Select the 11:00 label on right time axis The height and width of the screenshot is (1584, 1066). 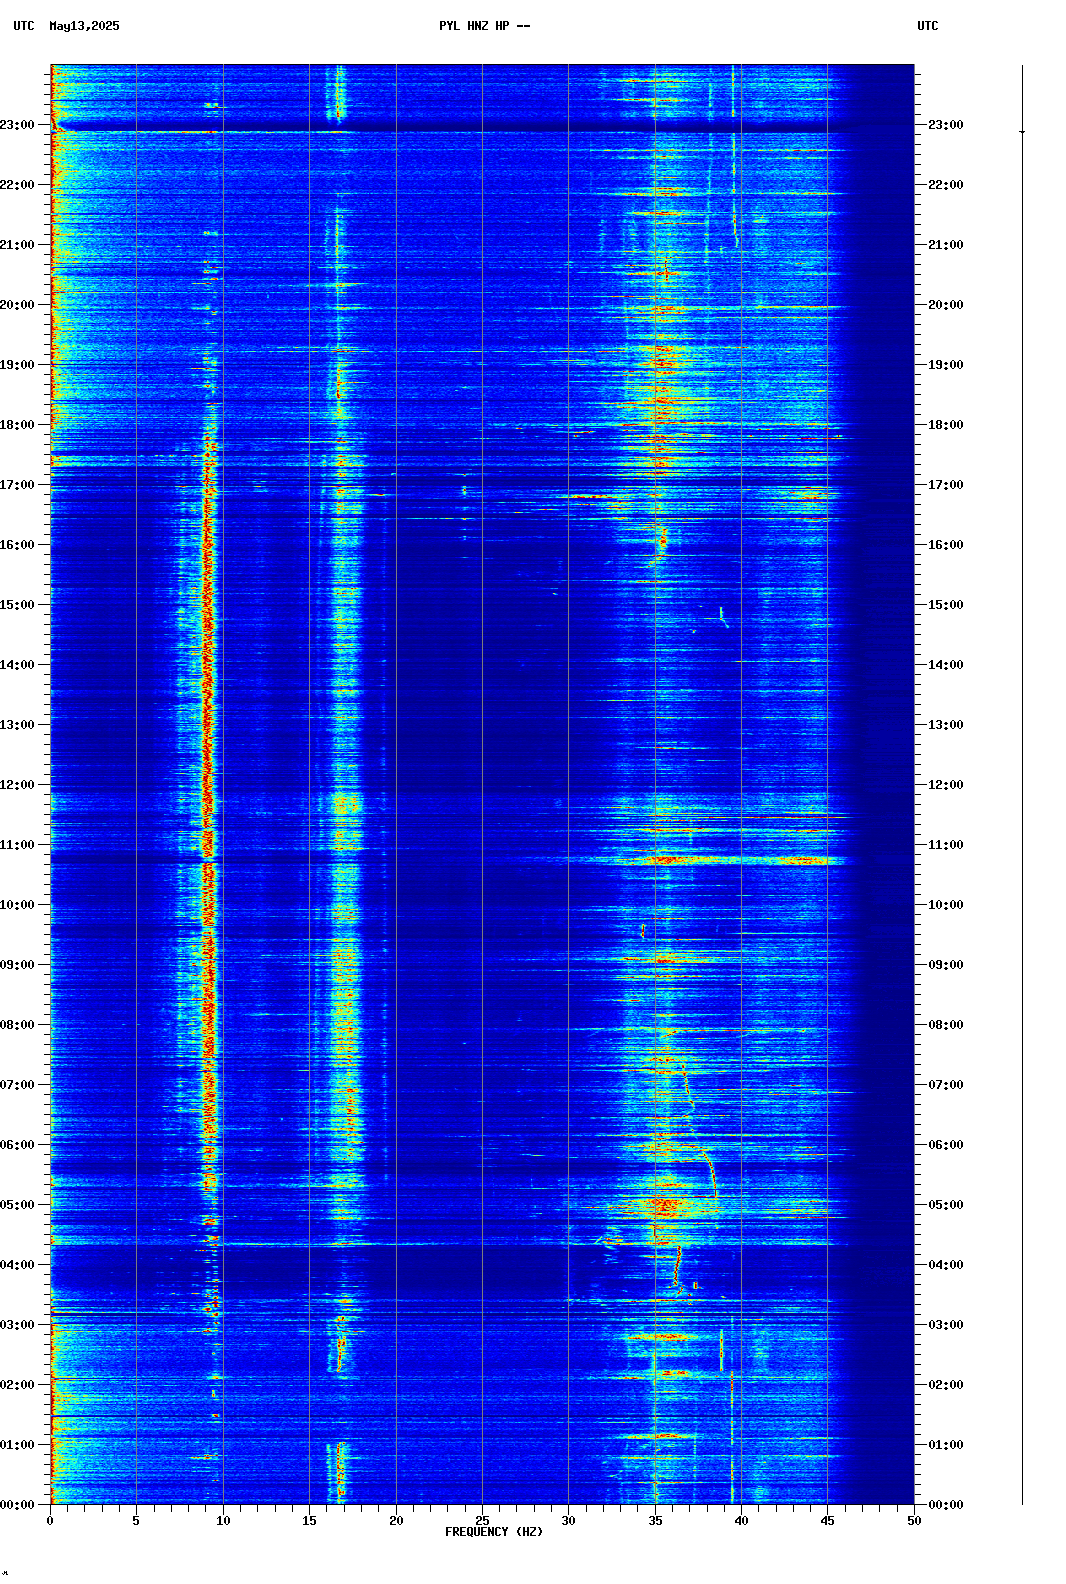coord(946,845)
